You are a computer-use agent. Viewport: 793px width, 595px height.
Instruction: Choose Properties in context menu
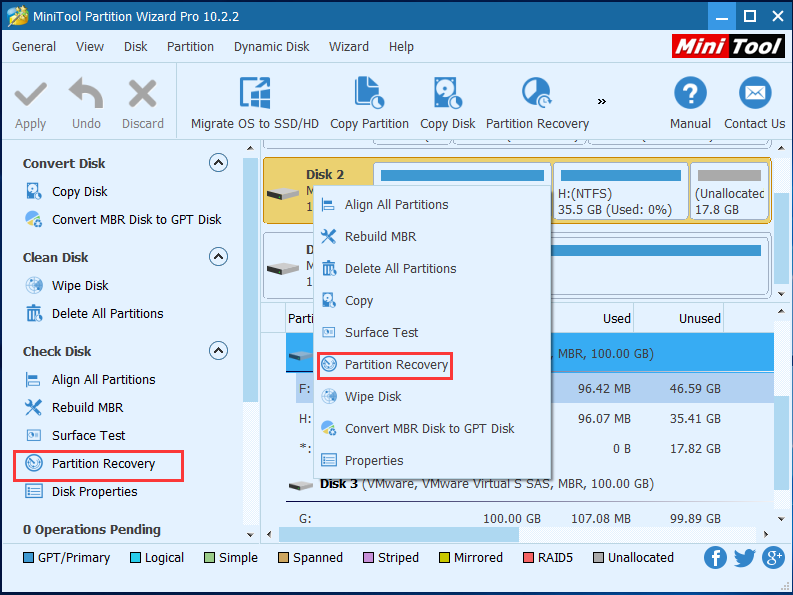[x=432, y=460]
